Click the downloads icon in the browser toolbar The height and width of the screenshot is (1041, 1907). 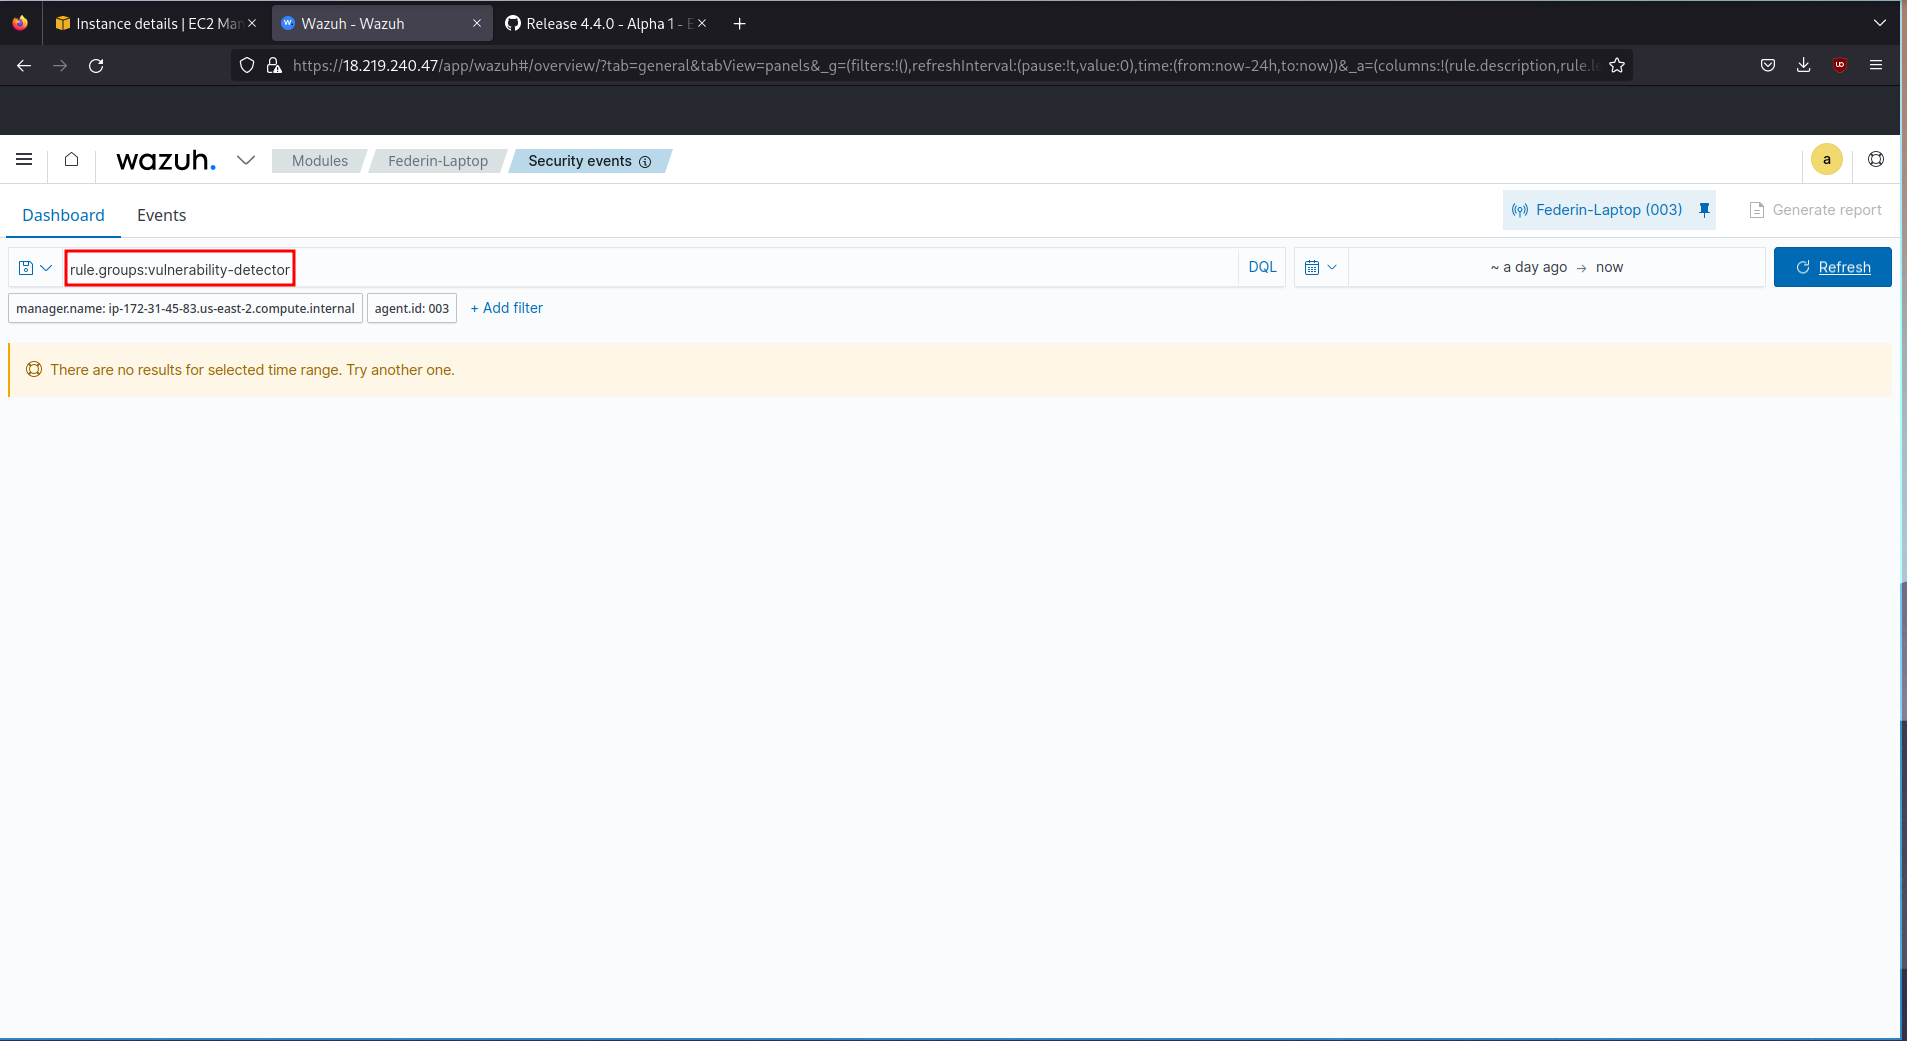pos(1803,65)
